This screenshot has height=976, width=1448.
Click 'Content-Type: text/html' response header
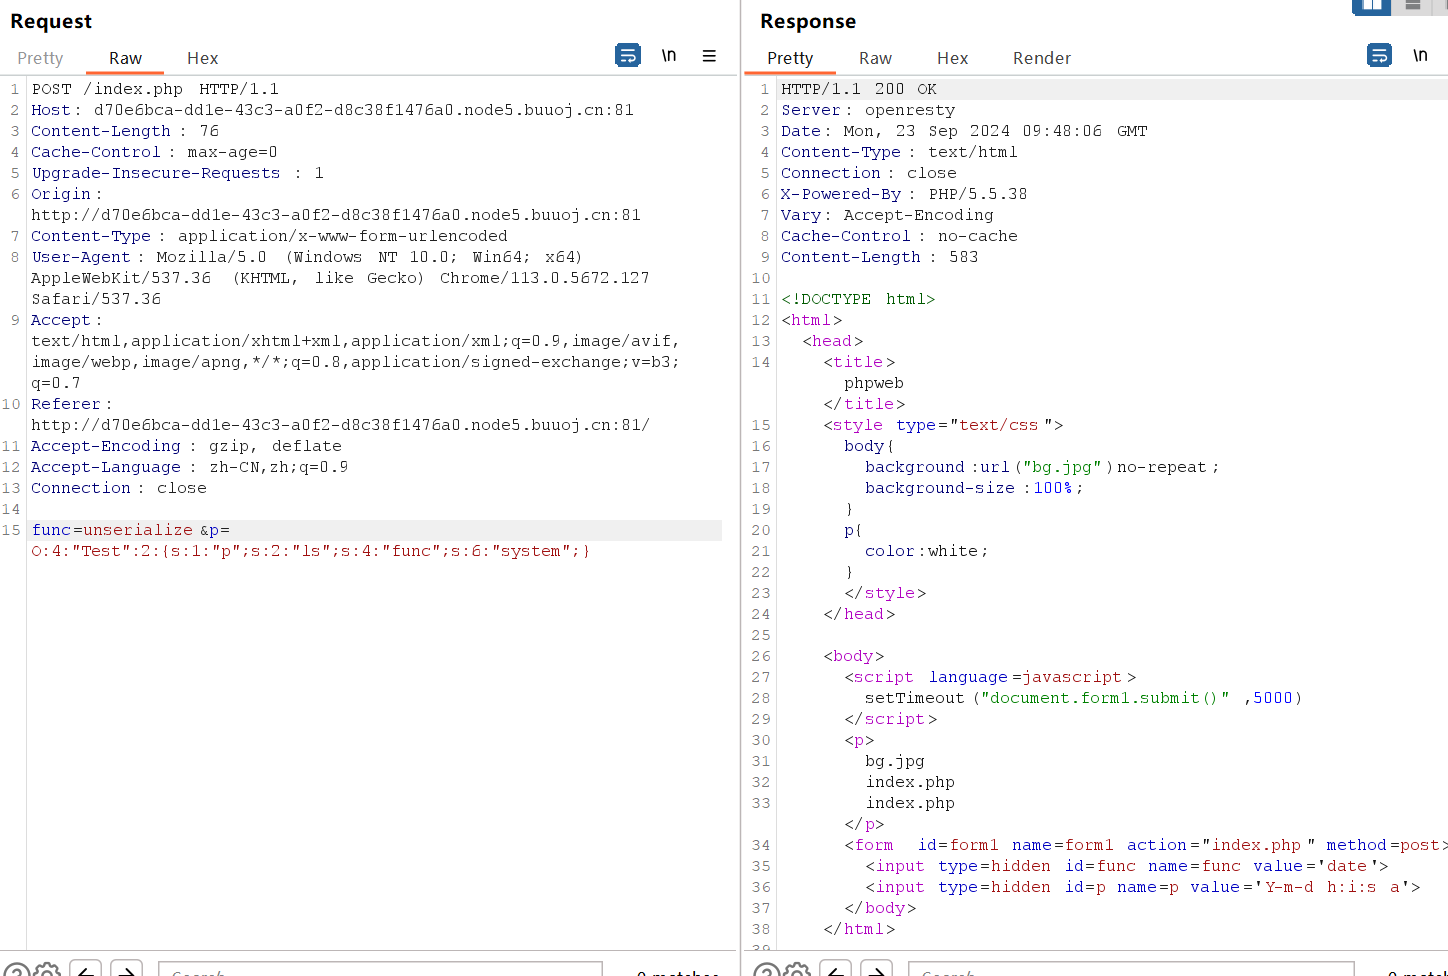coord(899,152)
